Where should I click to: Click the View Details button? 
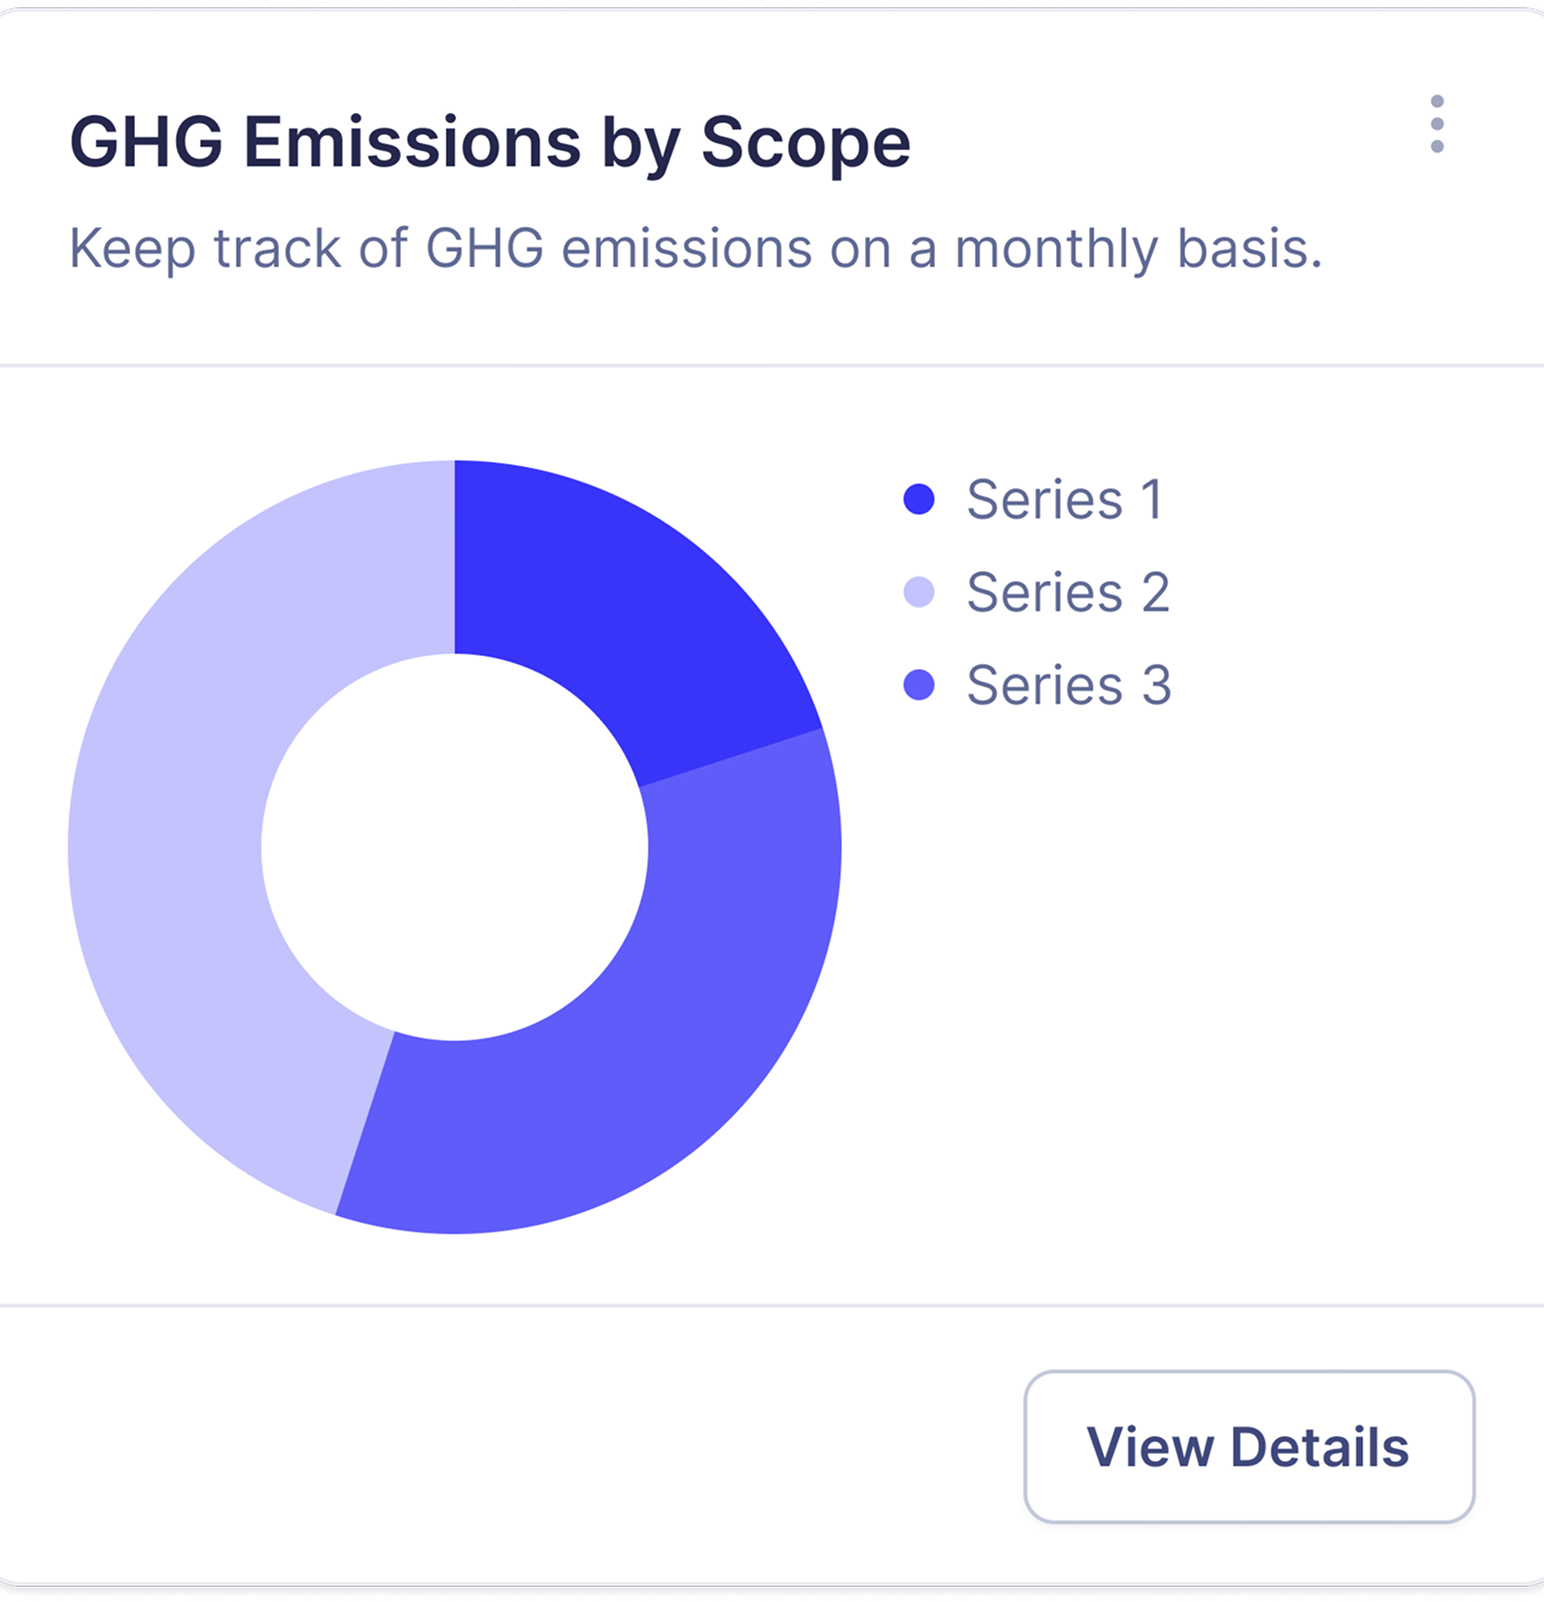[1249, 1447]
